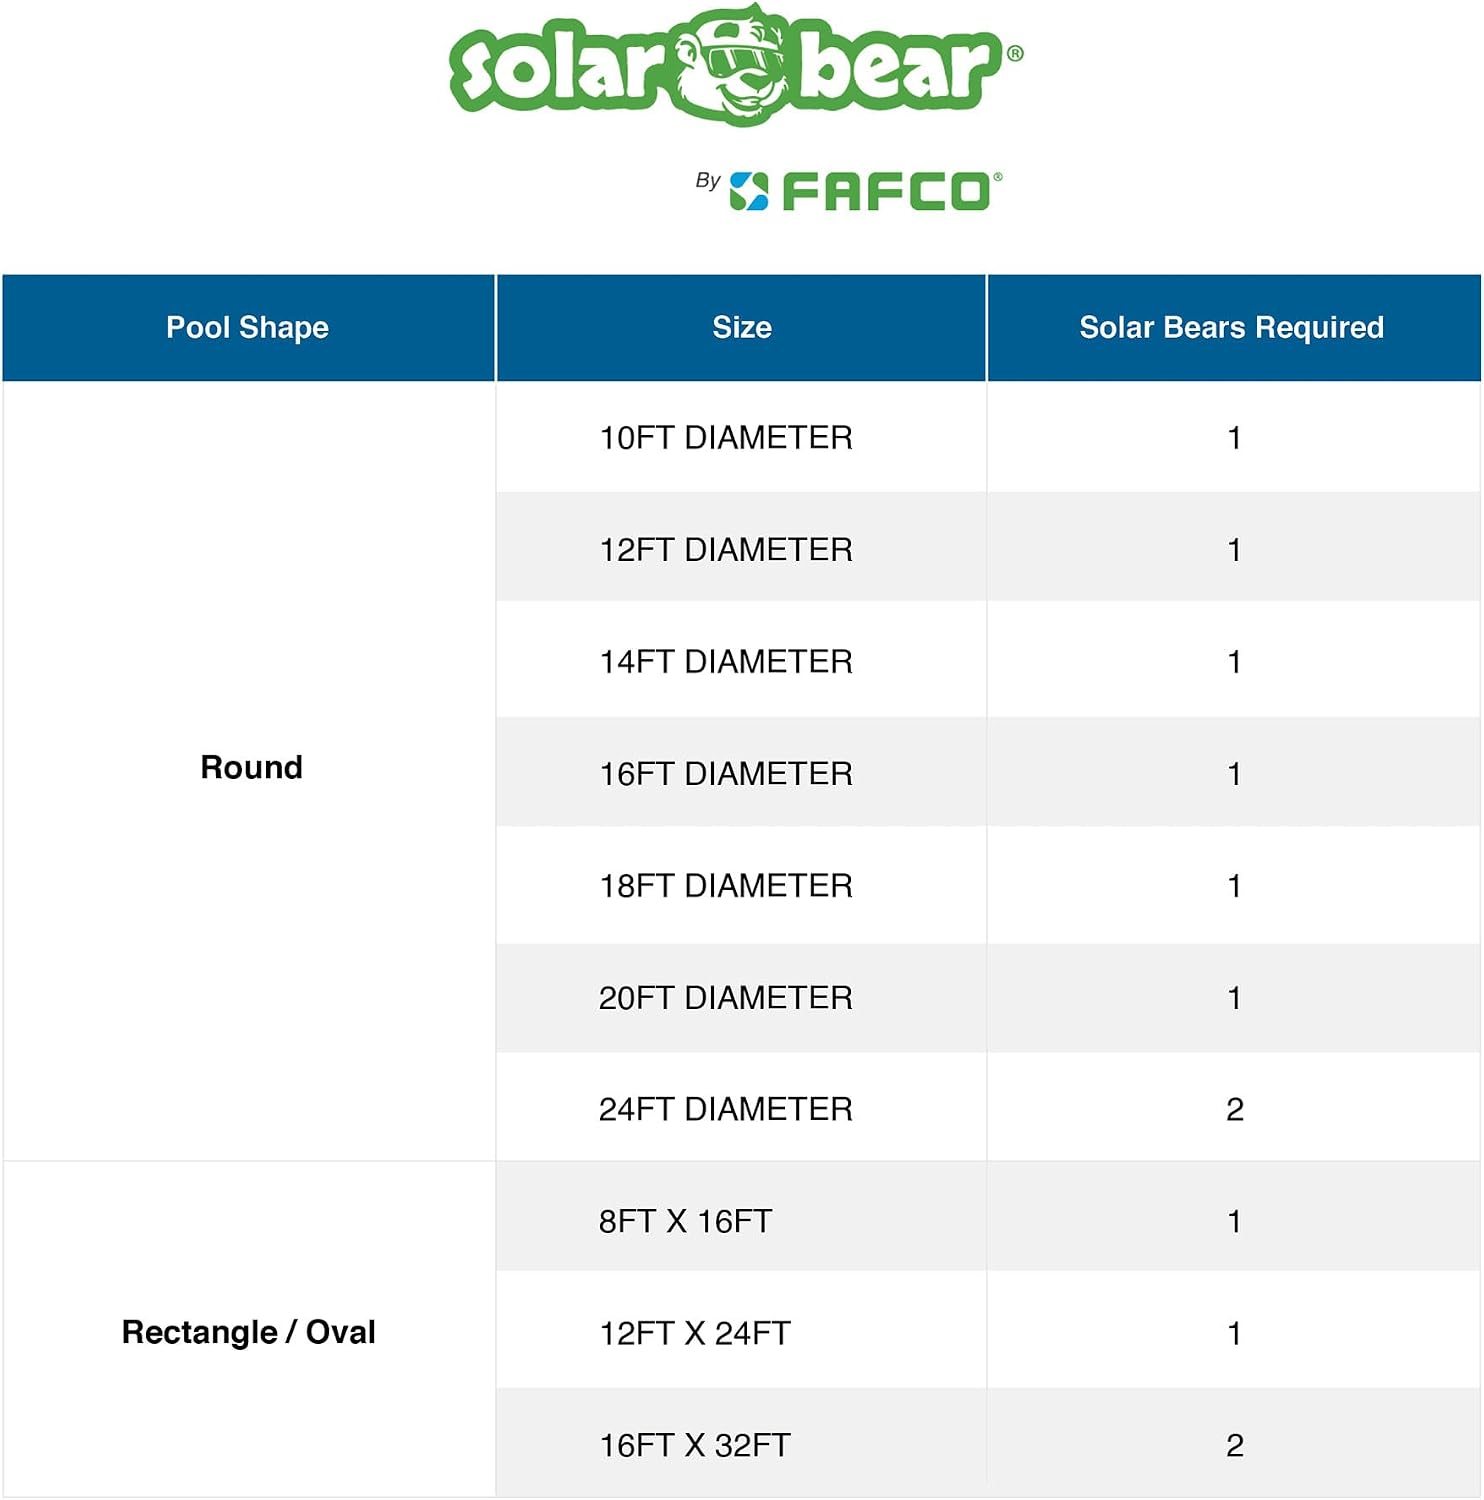Select the 24FT DIAMETER size row
The image size is (1484, 1500).
[x=988, y=1108]
